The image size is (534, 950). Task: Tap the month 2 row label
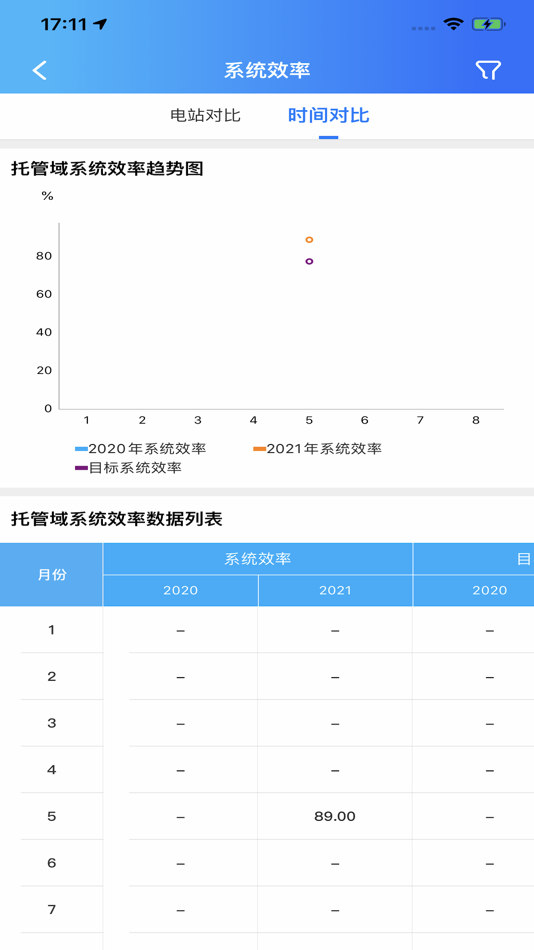[52, 677]
